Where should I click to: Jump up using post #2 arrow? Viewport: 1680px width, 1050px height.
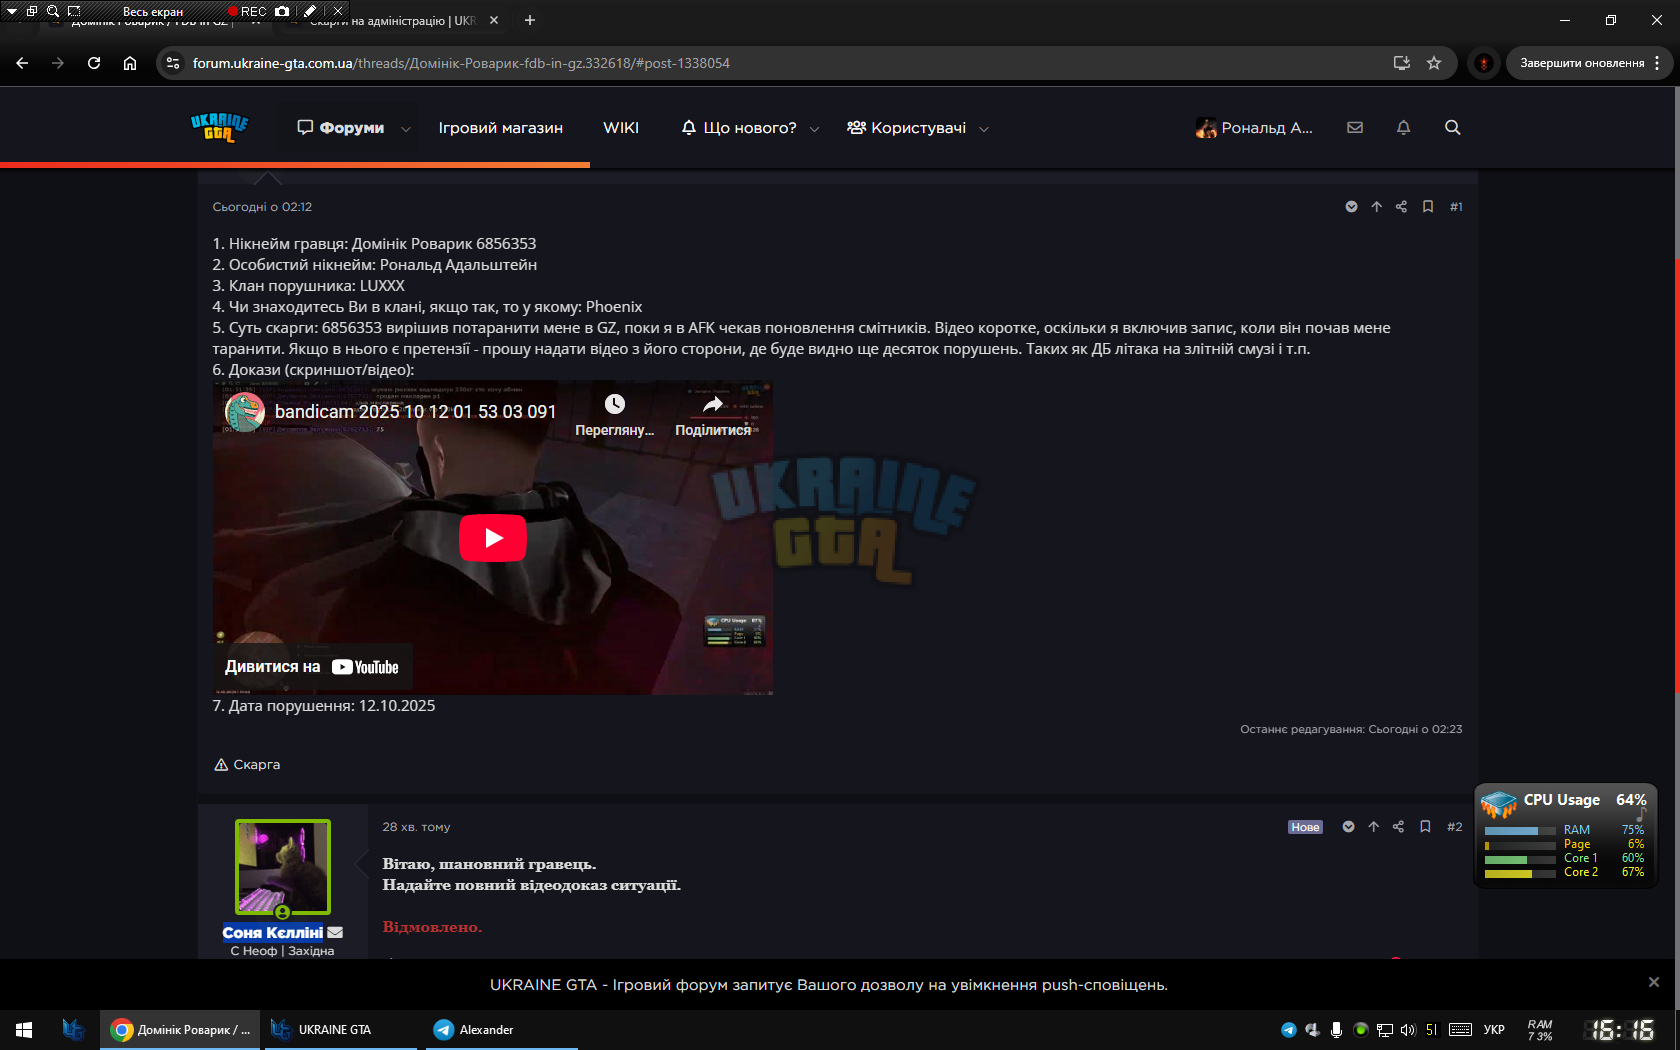click(x=1374, y=827)
